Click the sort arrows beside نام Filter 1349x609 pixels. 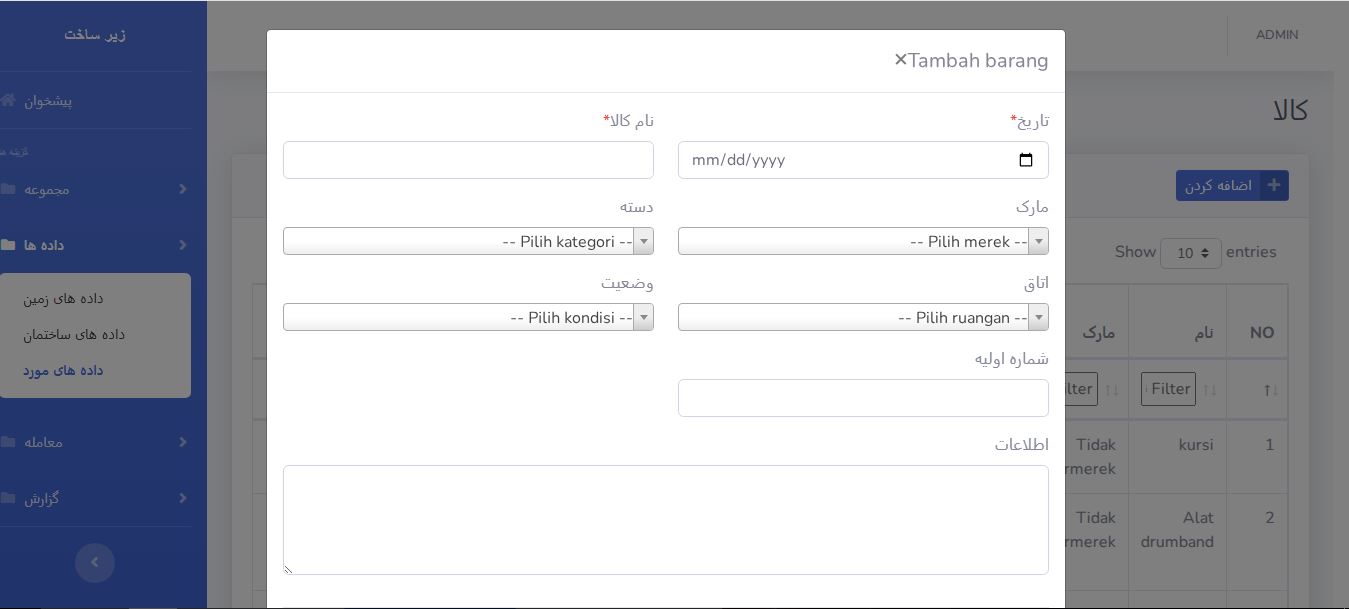tap(1210, 390)
